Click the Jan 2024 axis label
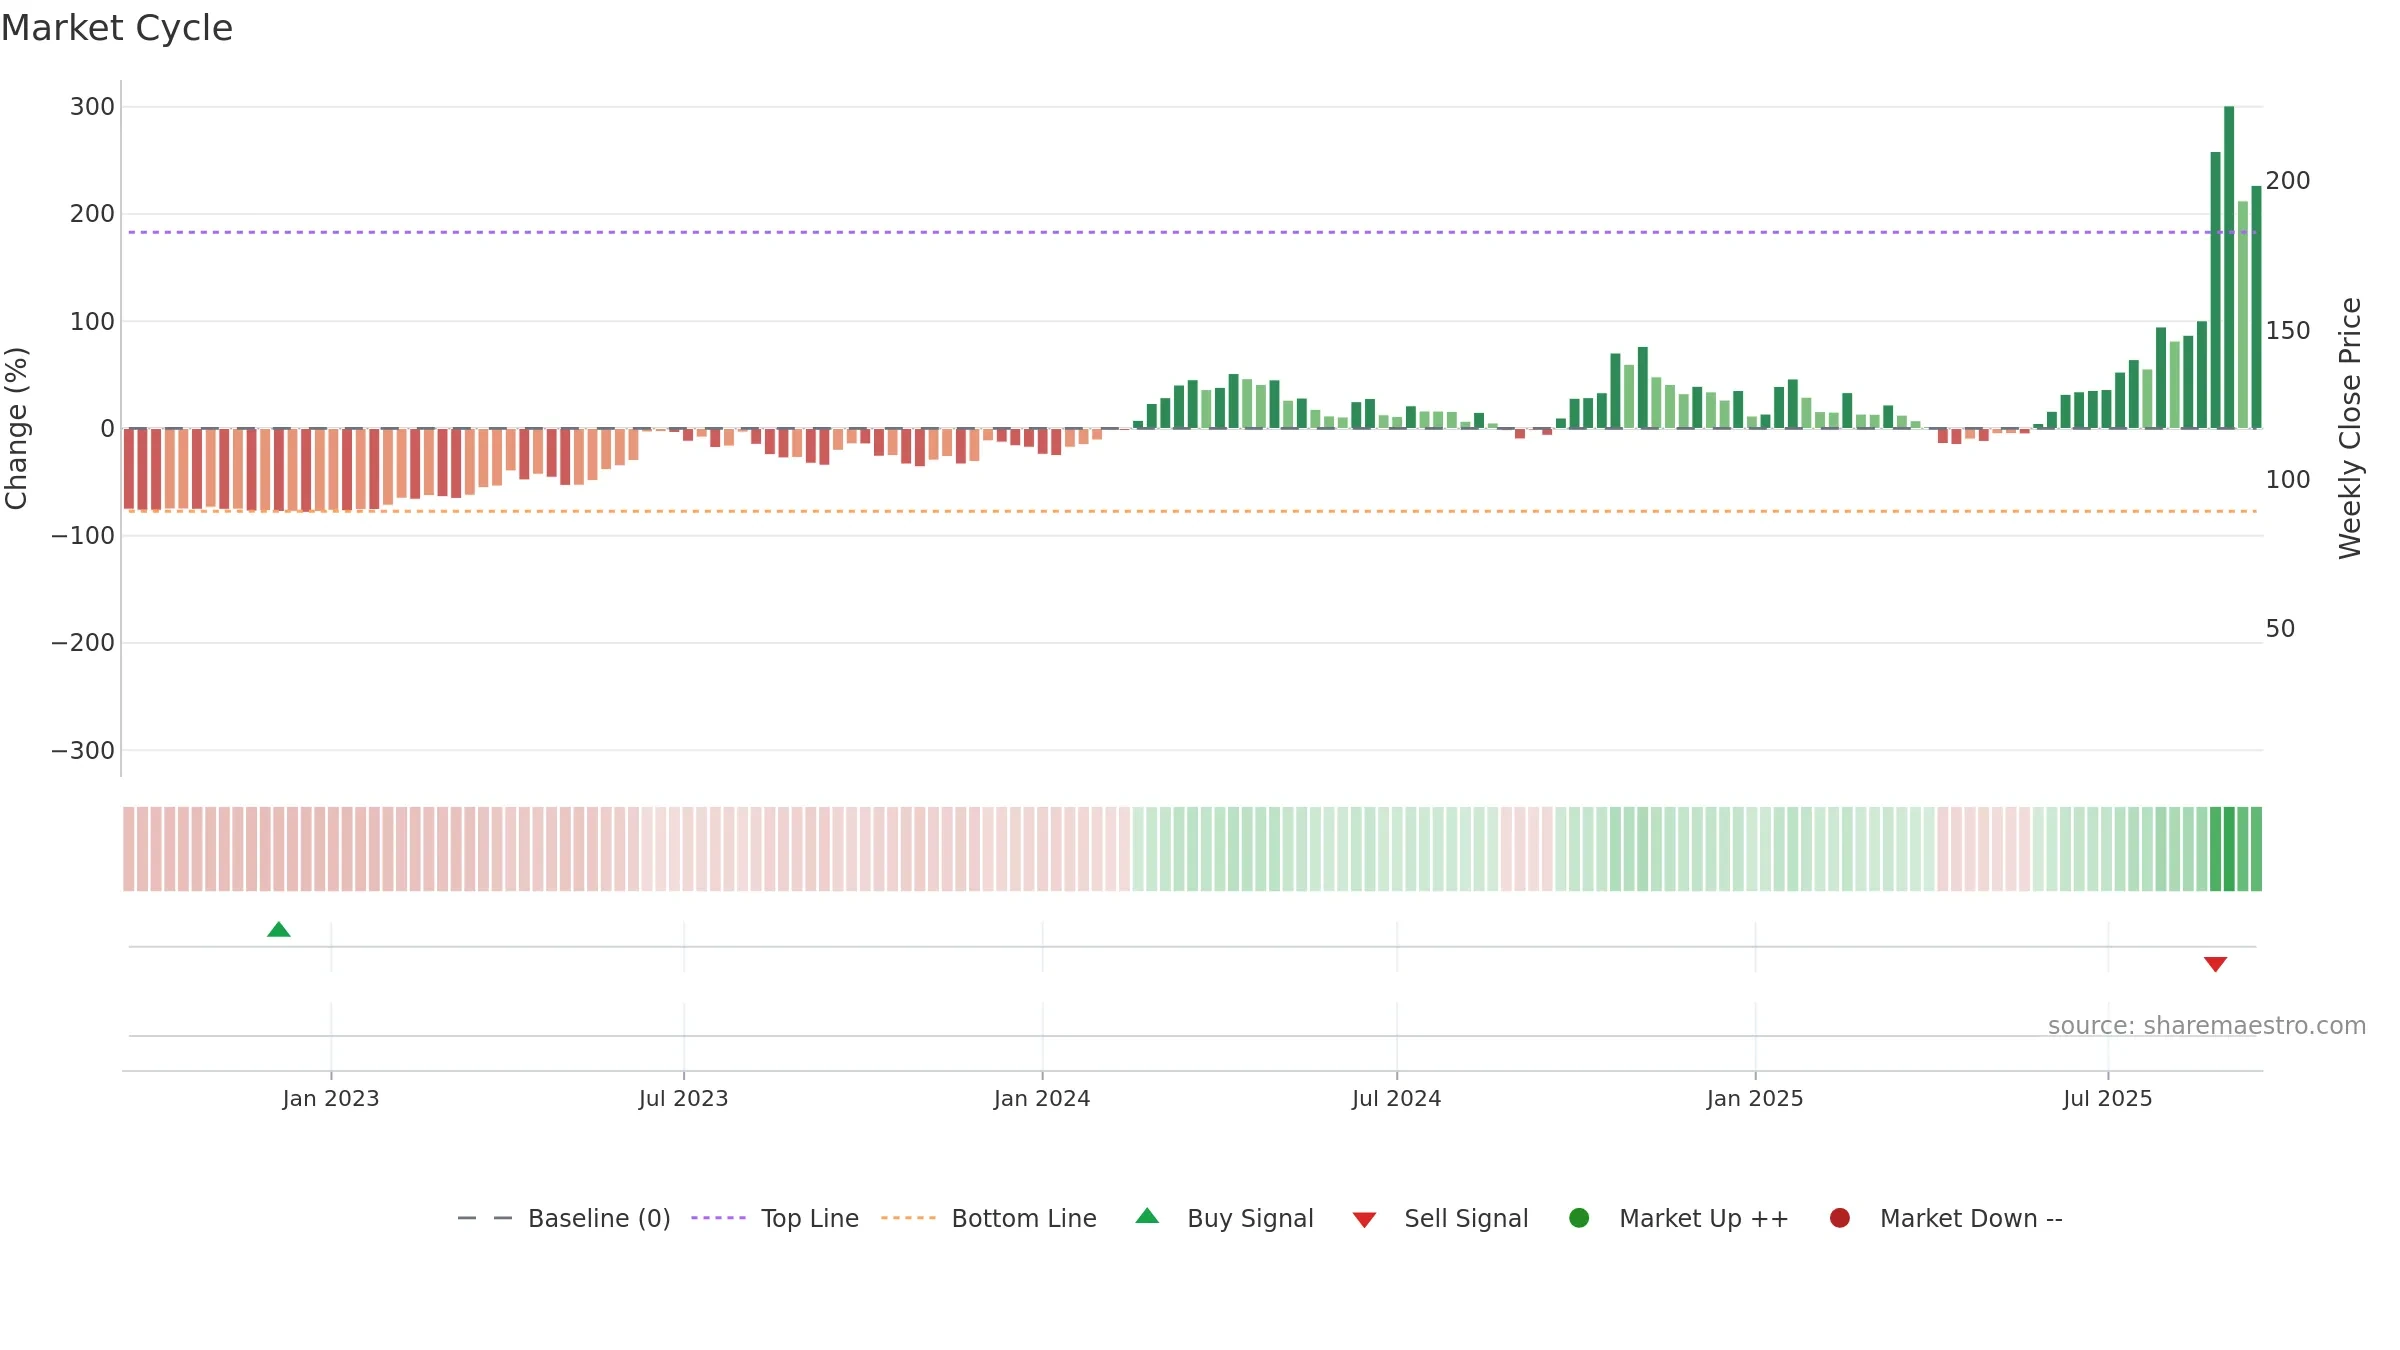Screen dimensions: 2400x1350 (x=1042, y=1099)
